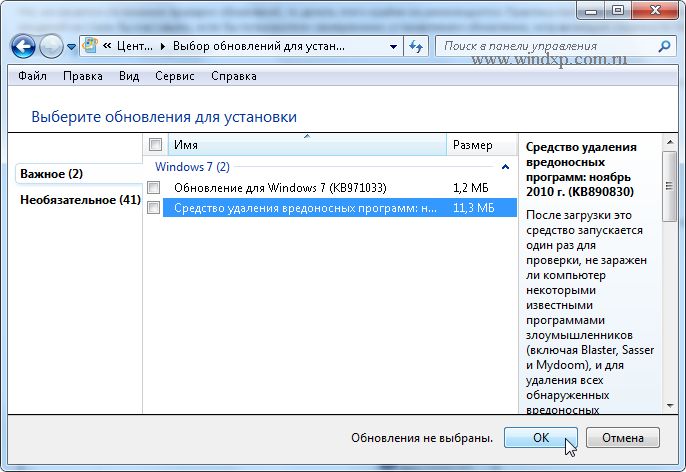Image resolution: width=686 pixels, height=472 pixels.
Task: Select the Необязательное (41) category tab
Action: click(x=80, y=200)
